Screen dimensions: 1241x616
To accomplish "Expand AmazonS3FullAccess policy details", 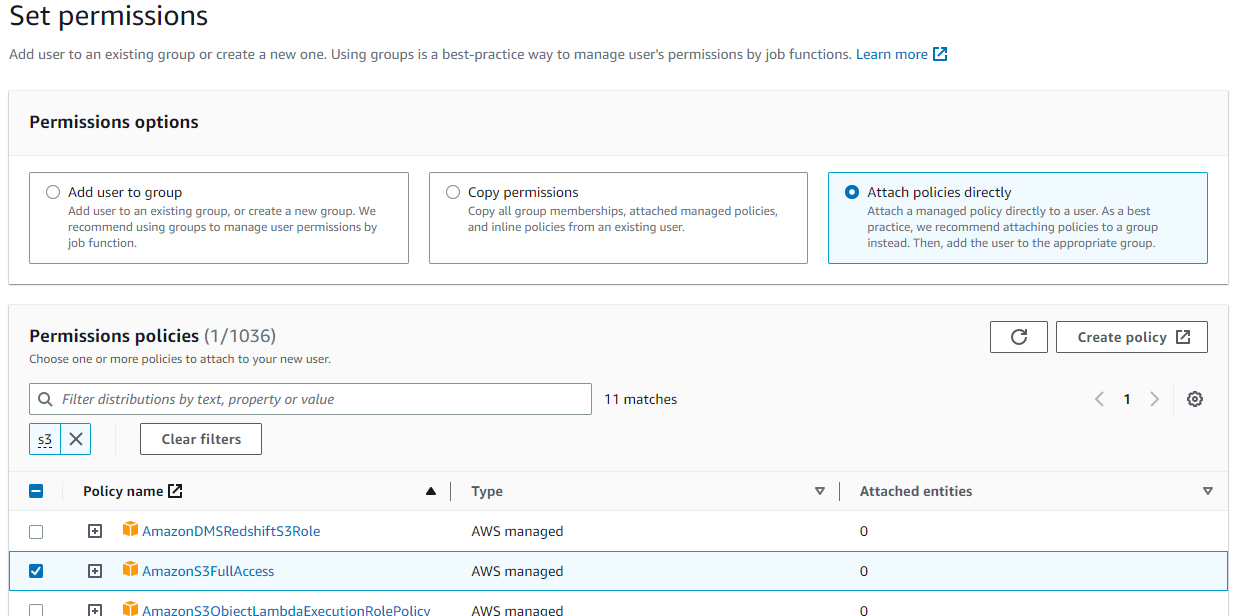I will 95,571.
